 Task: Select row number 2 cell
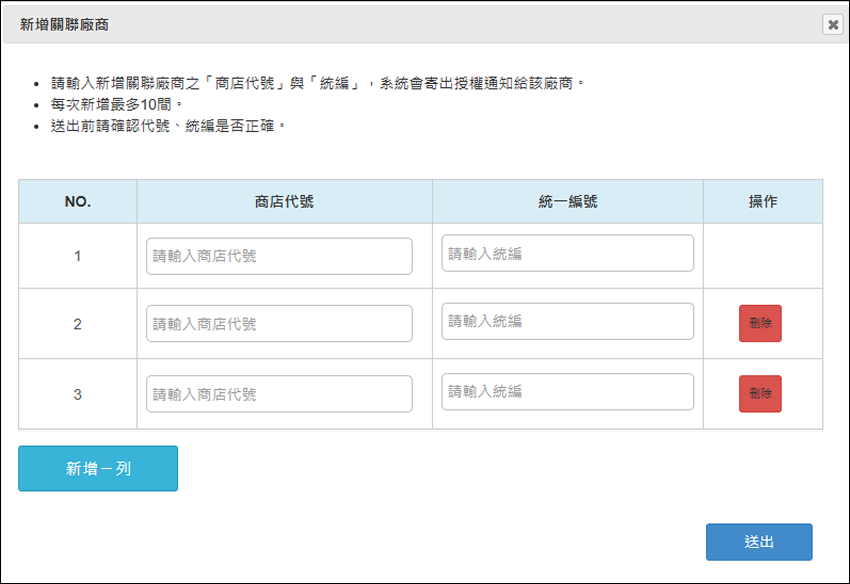point(78,324)
